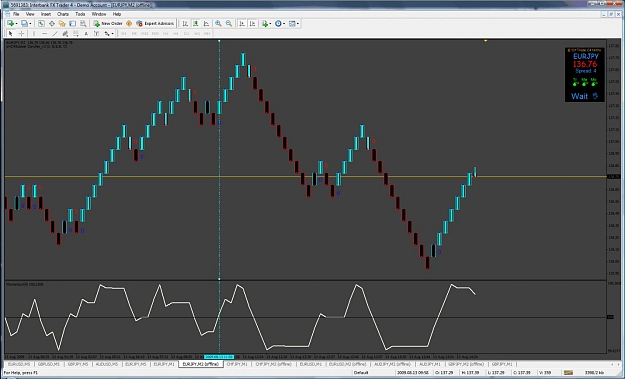Expand the Indicators dropdown arrow
The image size is (625, 379).
pyautogui.click(x=270, y=24)
